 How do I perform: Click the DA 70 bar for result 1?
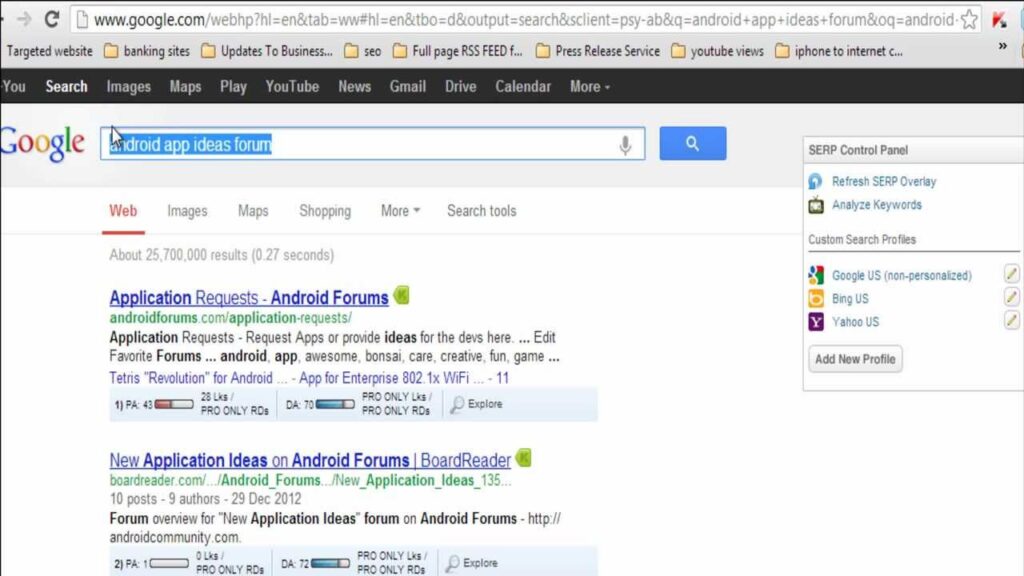(334, 404)
